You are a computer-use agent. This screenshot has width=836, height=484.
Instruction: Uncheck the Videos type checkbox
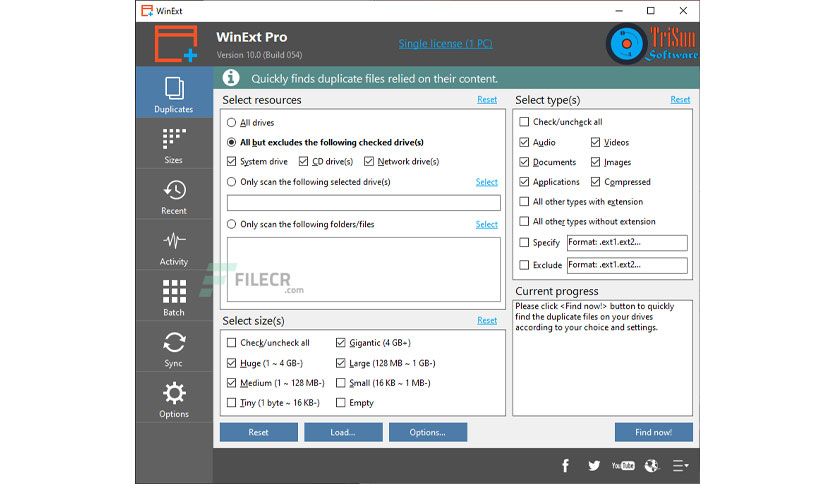(x=596, y=142)
